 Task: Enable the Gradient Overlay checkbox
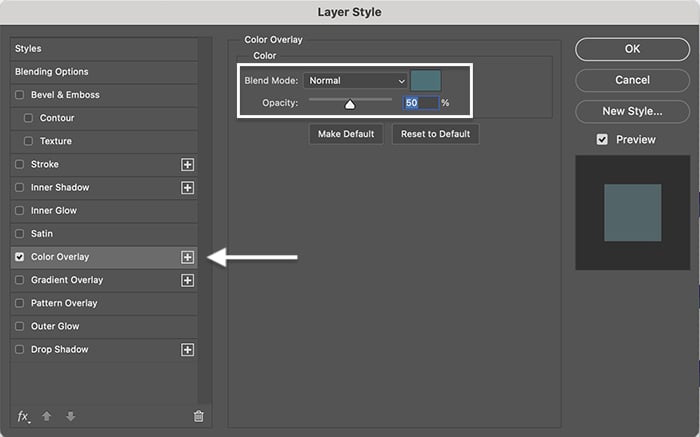pos(20,280)
